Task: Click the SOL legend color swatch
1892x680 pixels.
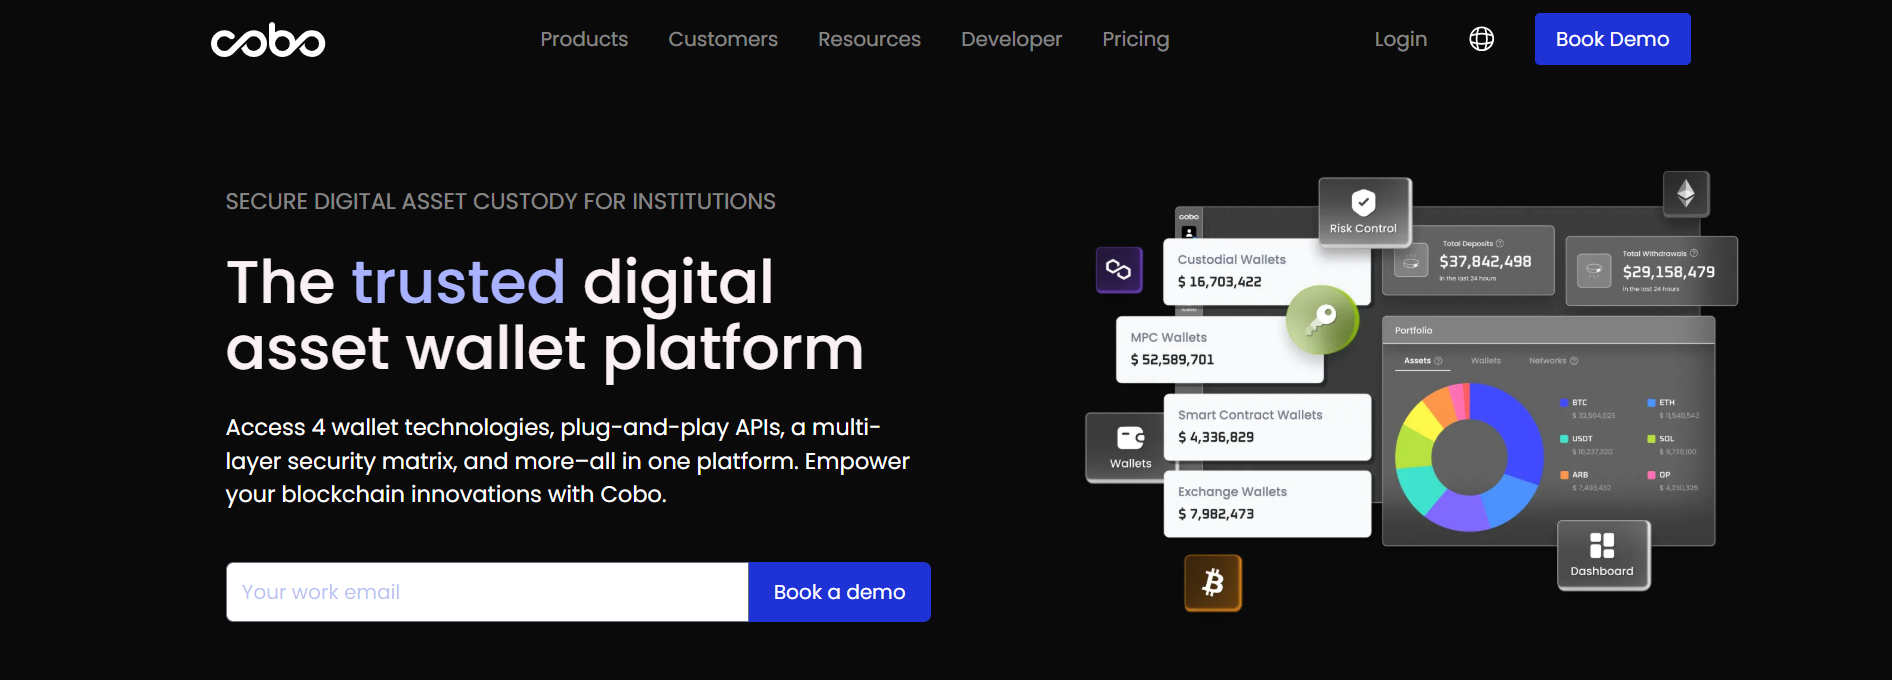Action: (1652, 439)
